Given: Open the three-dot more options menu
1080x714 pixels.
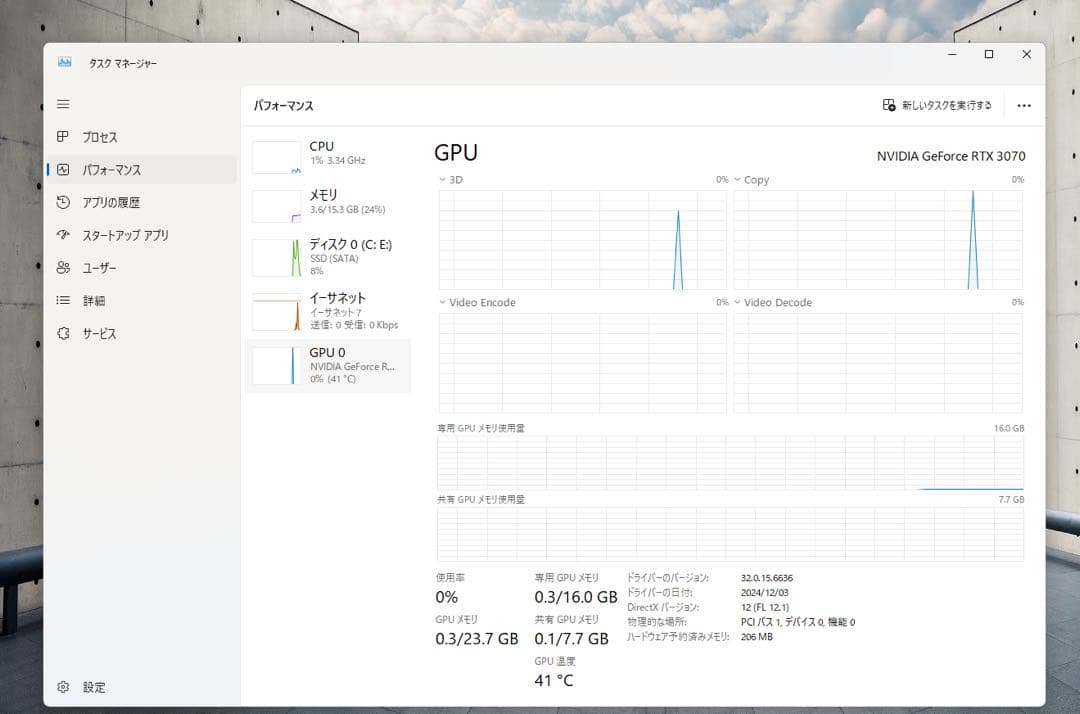Looking at the screenshot, I should (x=1023, y=105).
